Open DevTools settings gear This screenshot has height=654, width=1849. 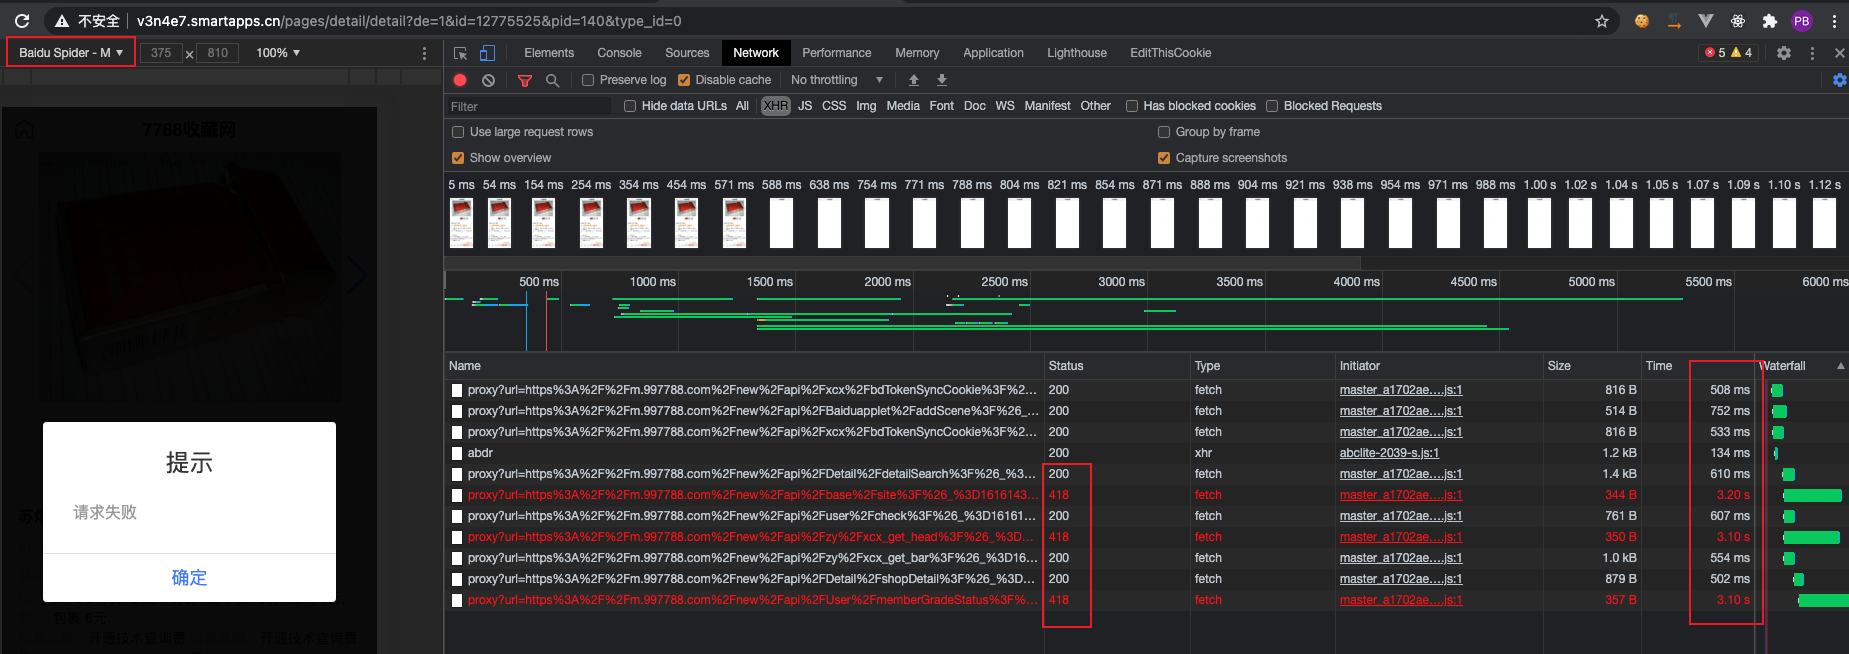pyautogui.click(x=1784, y=53)
